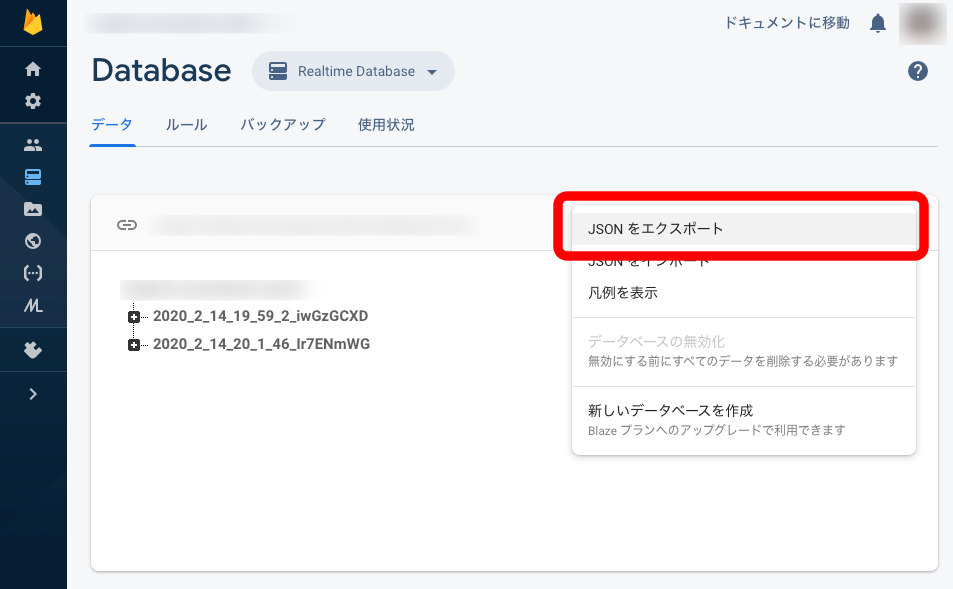Click the Firebase flame logo
Image resolution: width=953 pixels, height=589 pixels.
click(33, 22)
